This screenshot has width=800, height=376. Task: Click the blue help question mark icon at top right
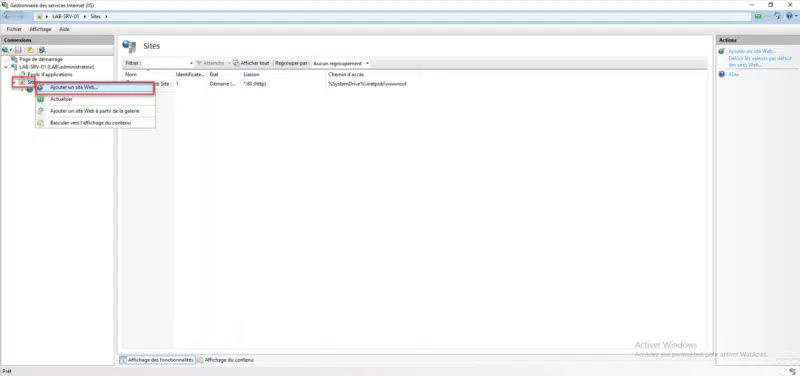click(789, 16)
